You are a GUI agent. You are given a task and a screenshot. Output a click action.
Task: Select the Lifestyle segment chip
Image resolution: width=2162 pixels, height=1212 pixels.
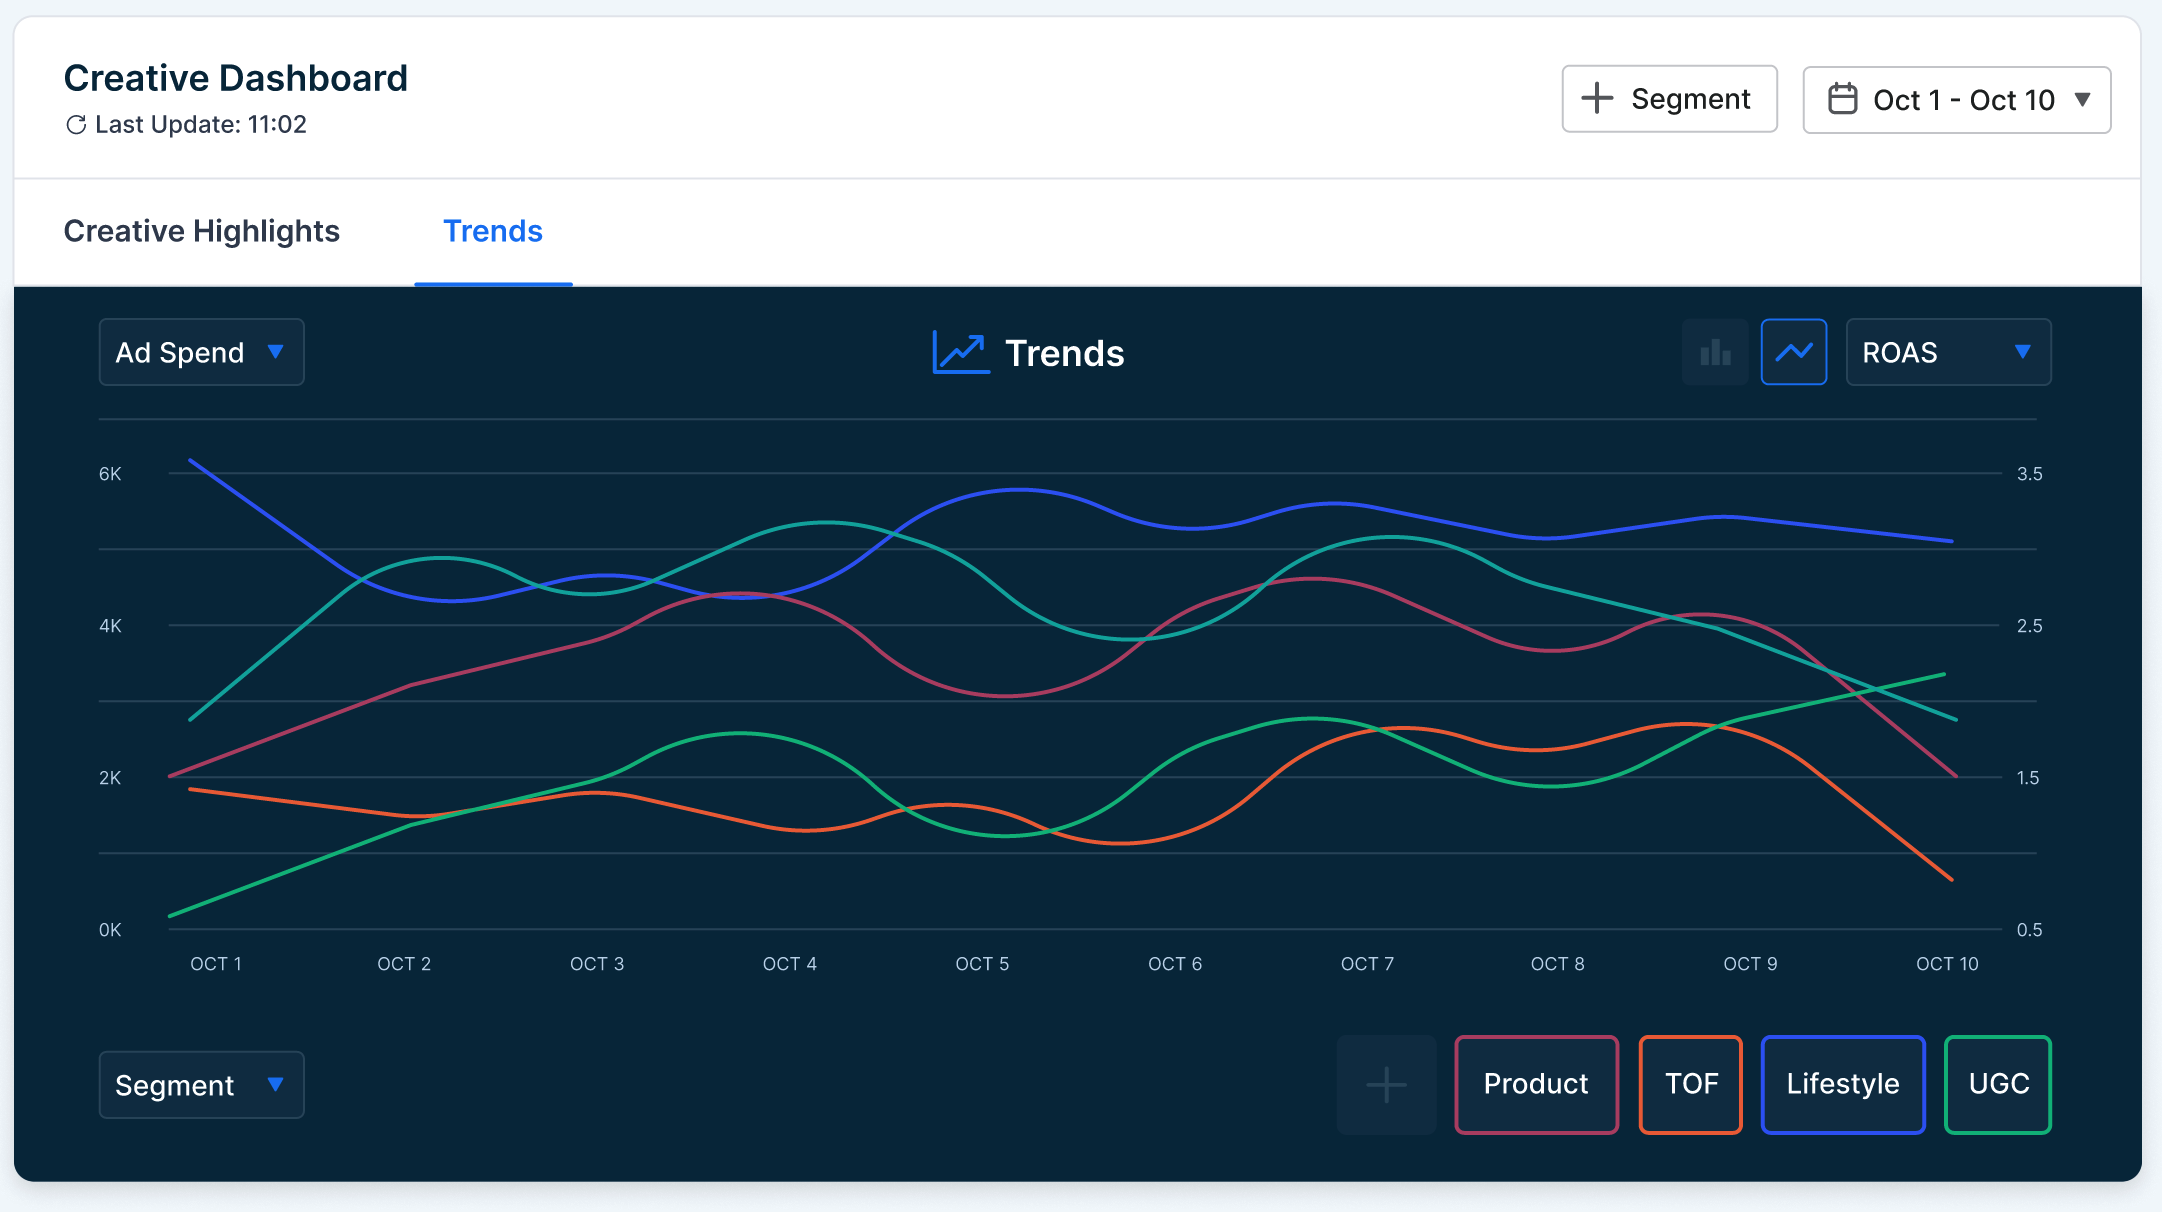(1842, 1084)
